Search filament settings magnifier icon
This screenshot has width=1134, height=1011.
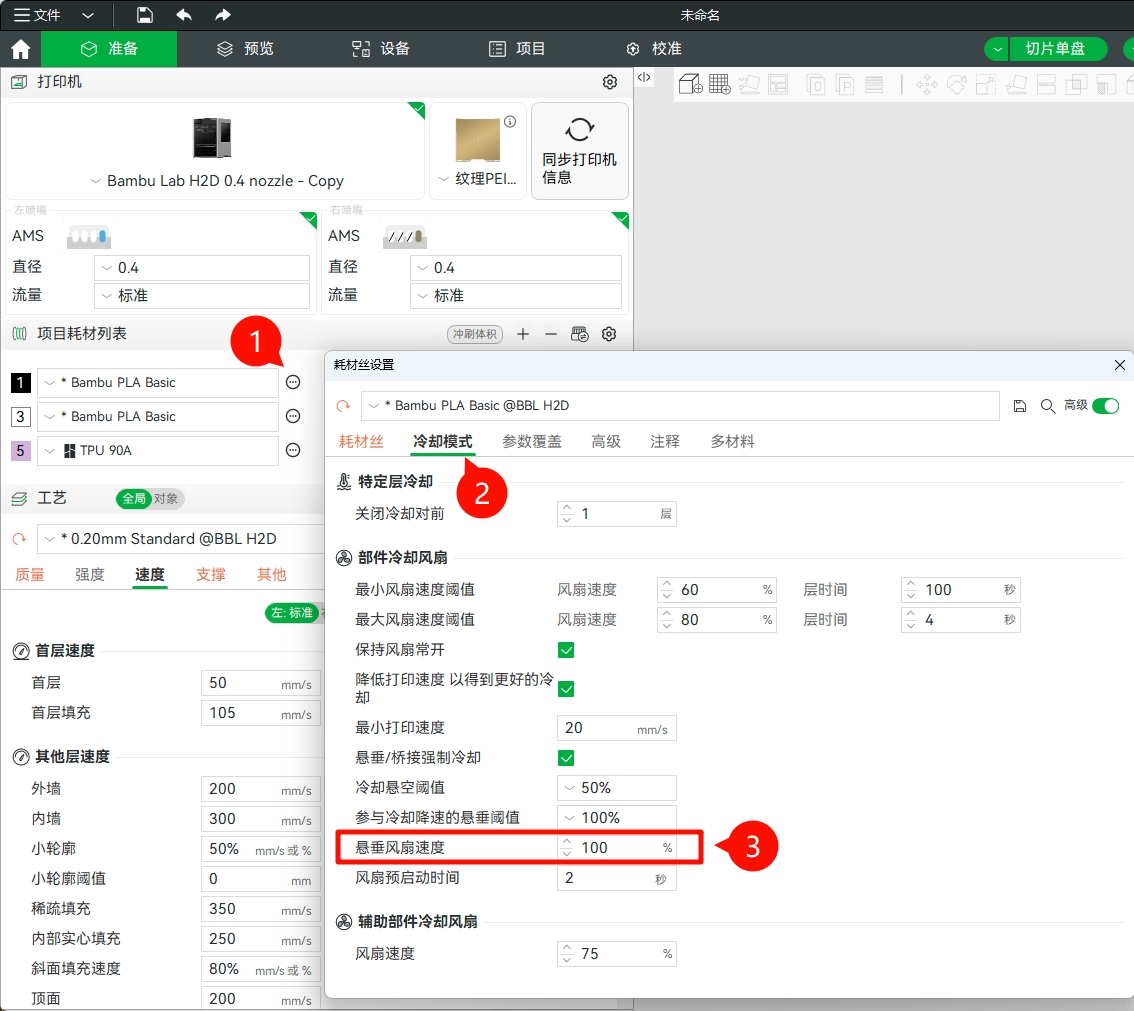click(x=1047, y=406)
